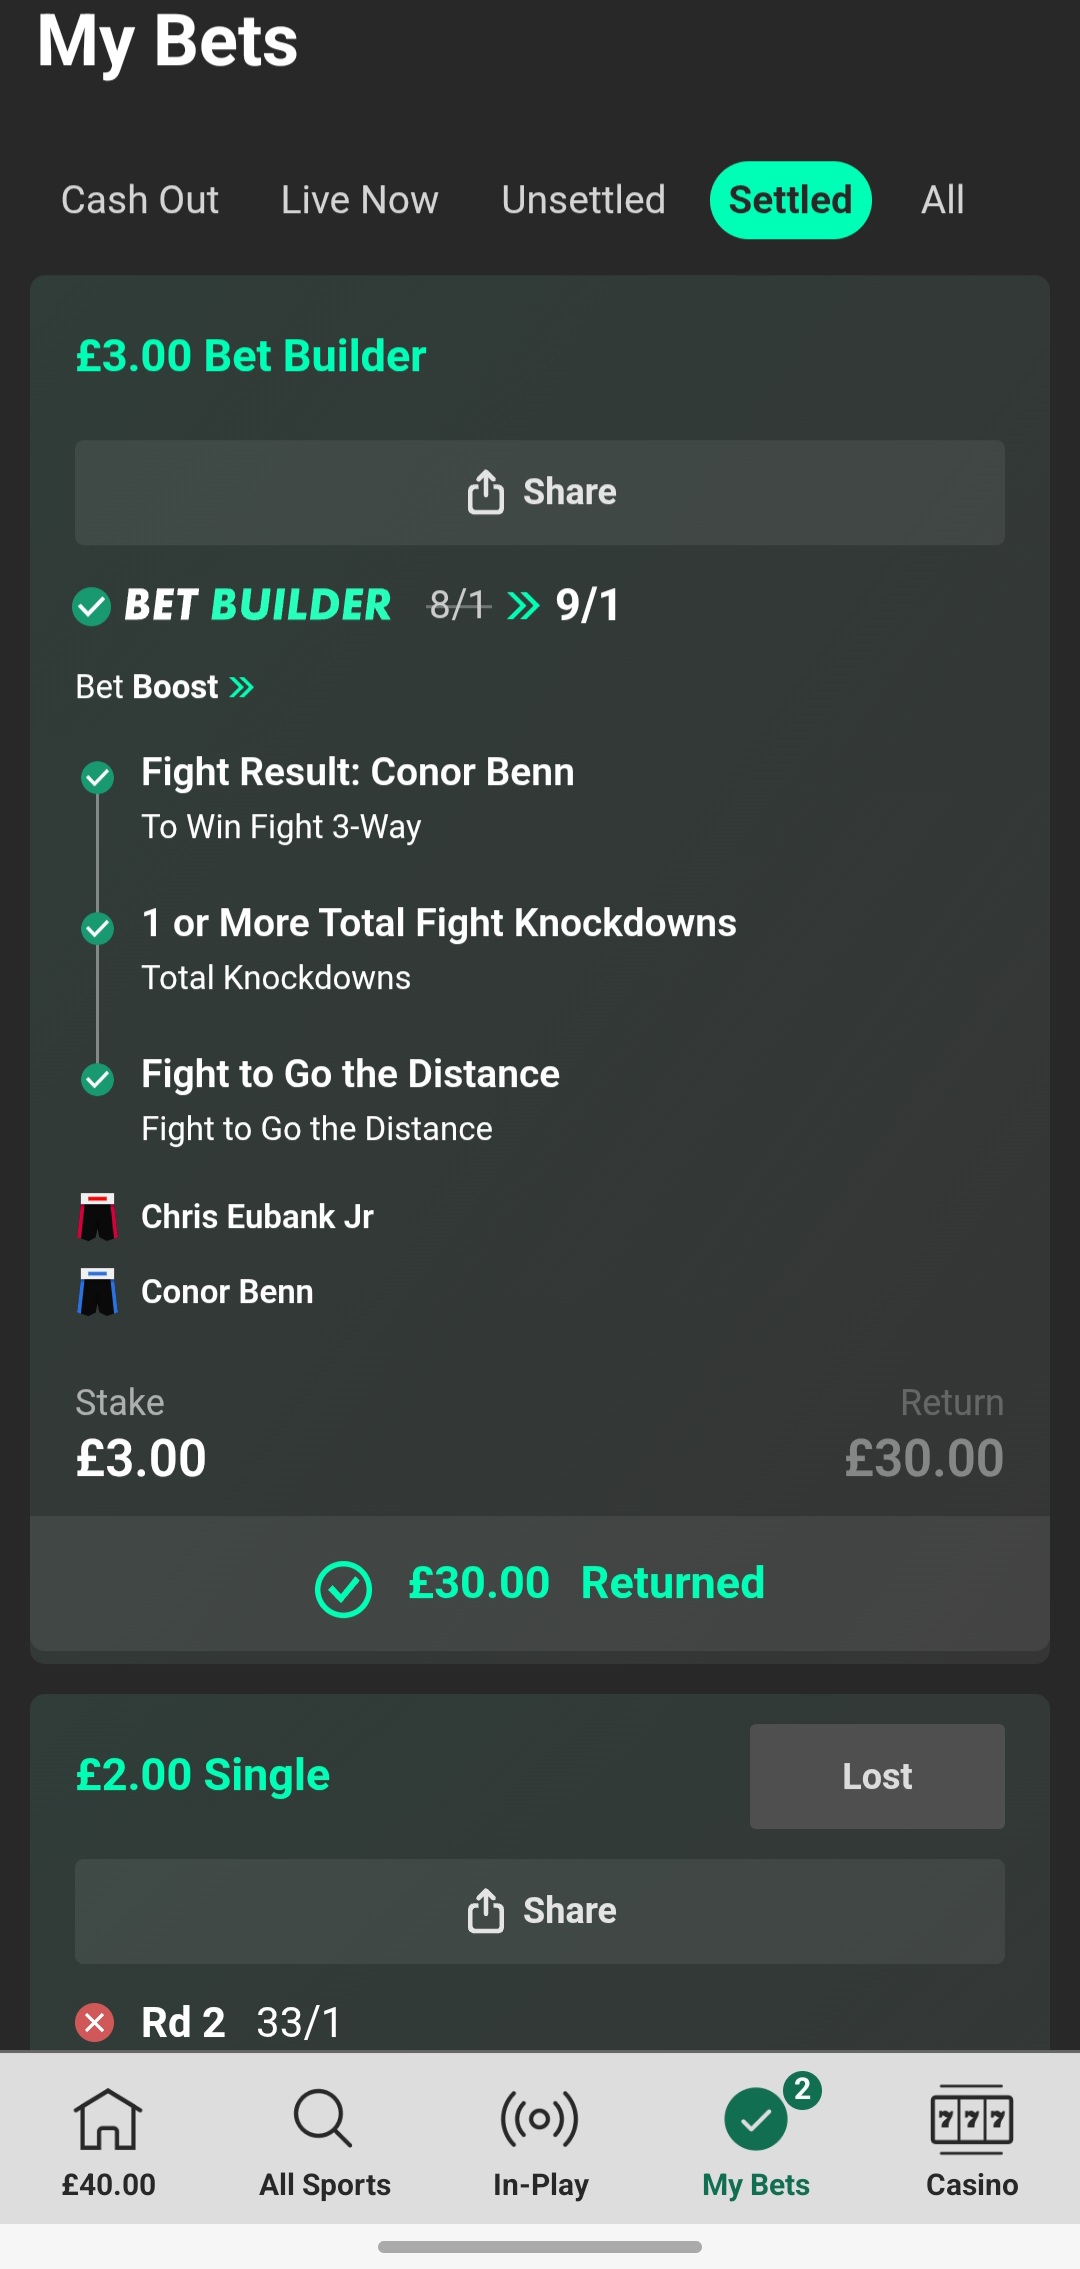Tap green tick next to Fight Result: Conor Benn
Screen dimensions: 1080x2269
point(98,776)
